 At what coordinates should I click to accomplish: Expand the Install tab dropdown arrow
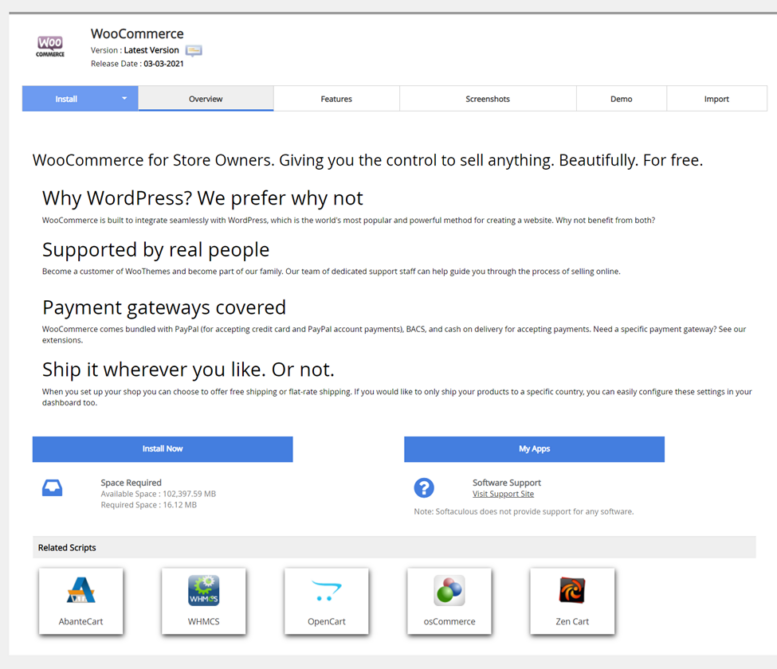124,98
